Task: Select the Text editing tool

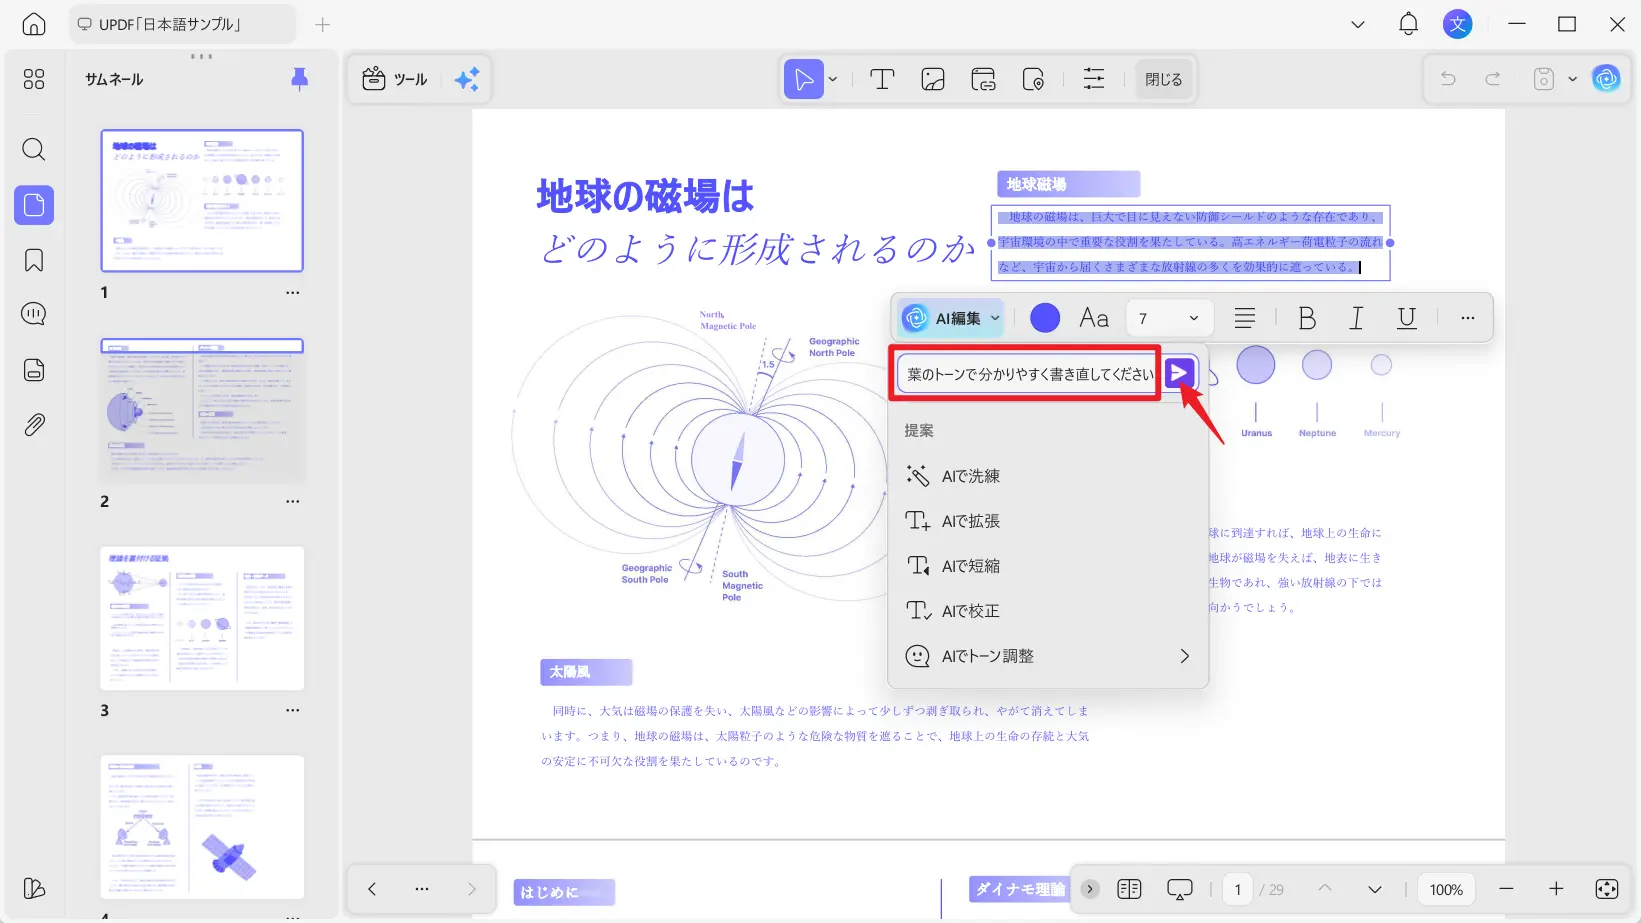Action: coord(881,79)
